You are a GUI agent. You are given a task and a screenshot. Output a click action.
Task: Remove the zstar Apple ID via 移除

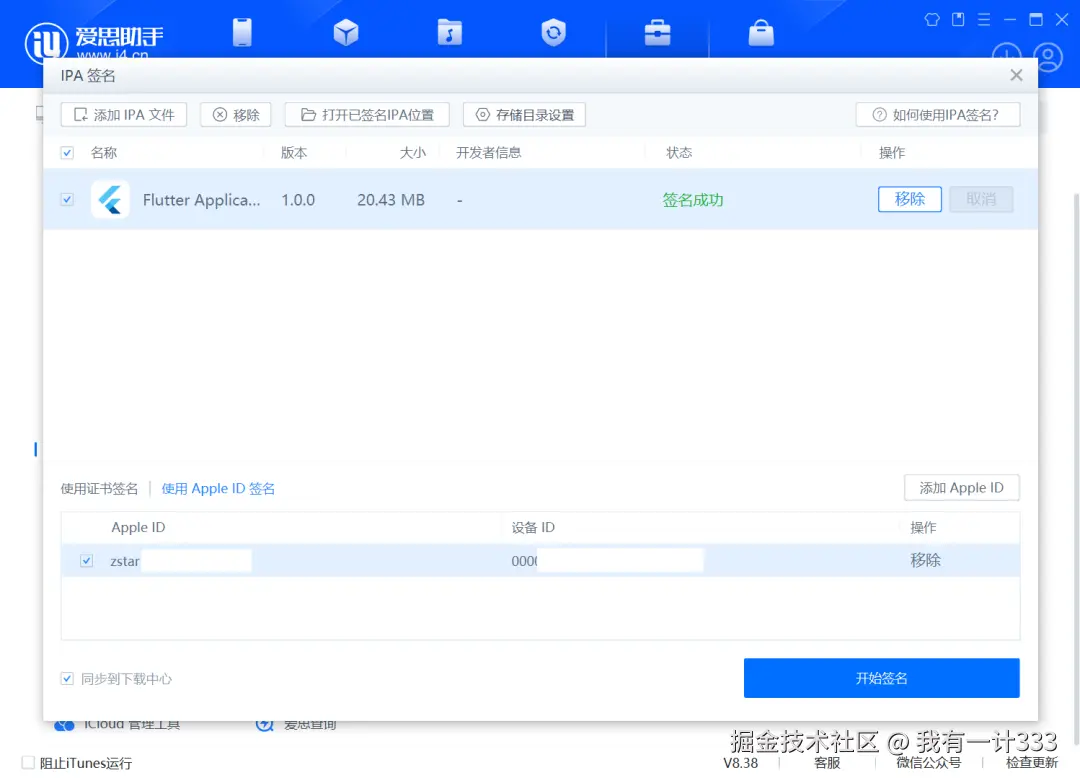925,560
